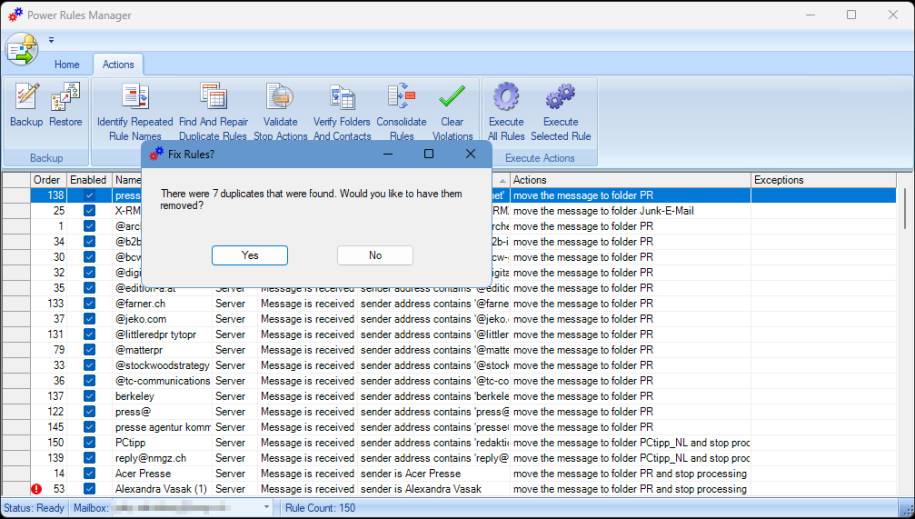915x519 pixels.
Task: Sort by the Order column header
Action: click(x=48, y=180)
